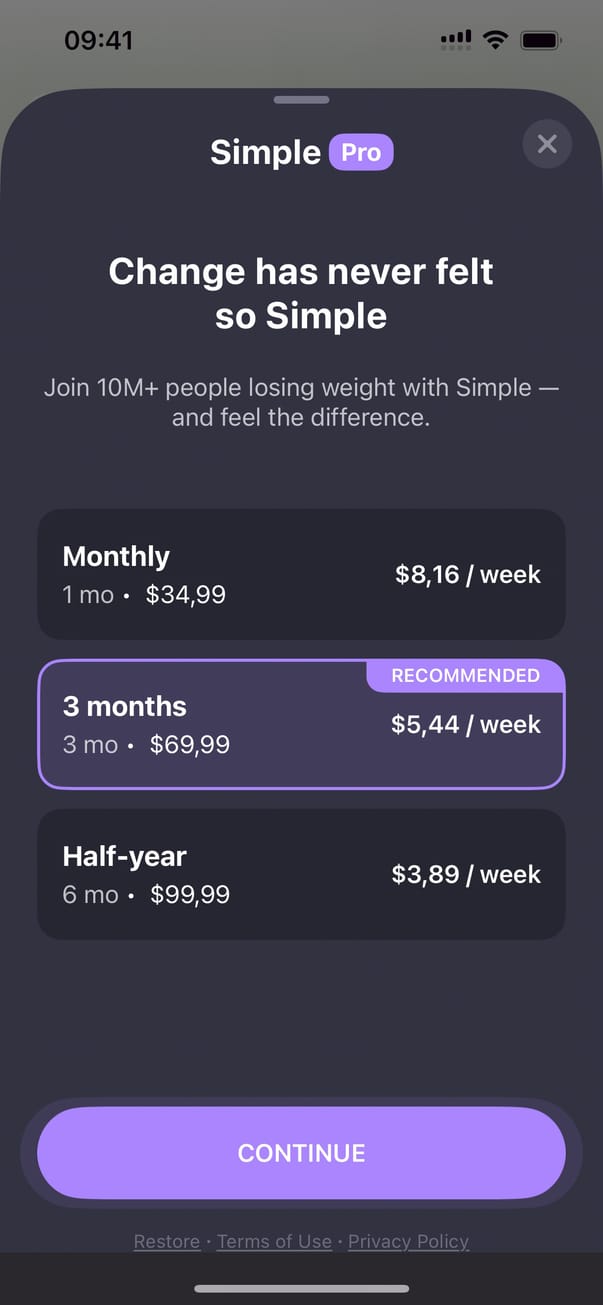
Task: Select the Half-year plan
Action: click(301, 874)
